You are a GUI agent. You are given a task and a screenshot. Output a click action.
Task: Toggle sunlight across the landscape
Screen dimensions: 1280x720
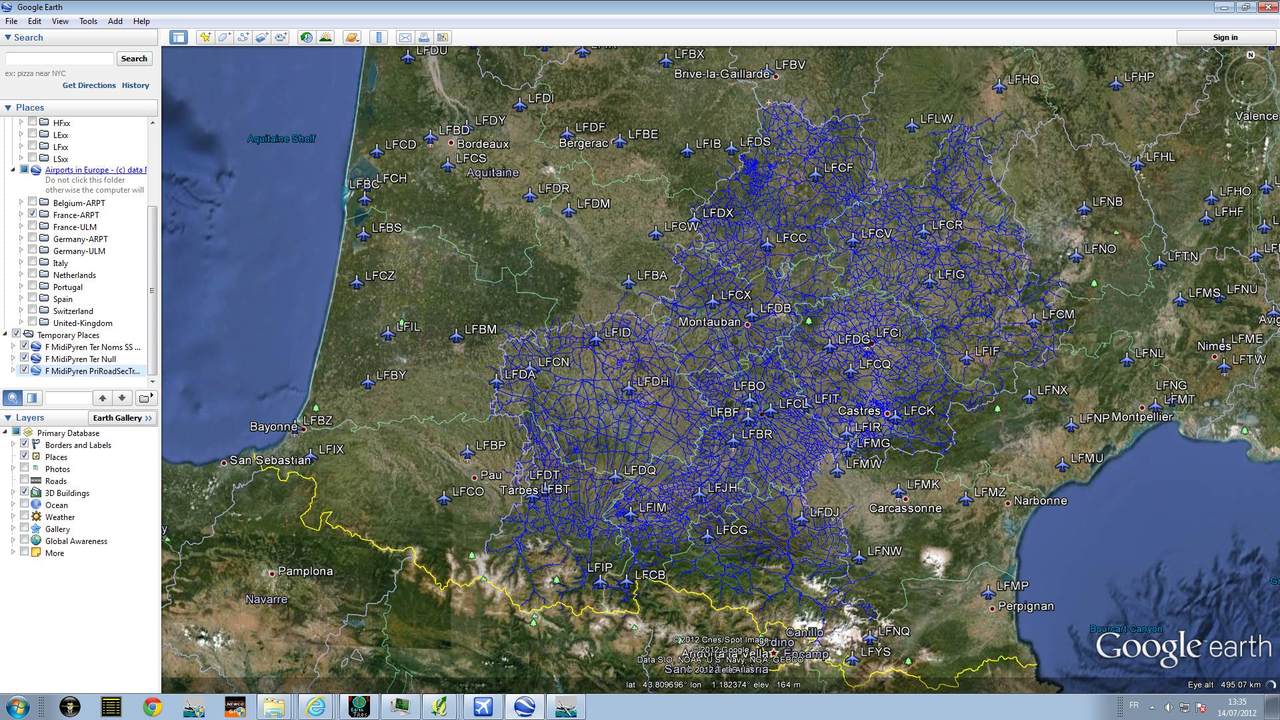pyautogui.click(x=325, y=37)
